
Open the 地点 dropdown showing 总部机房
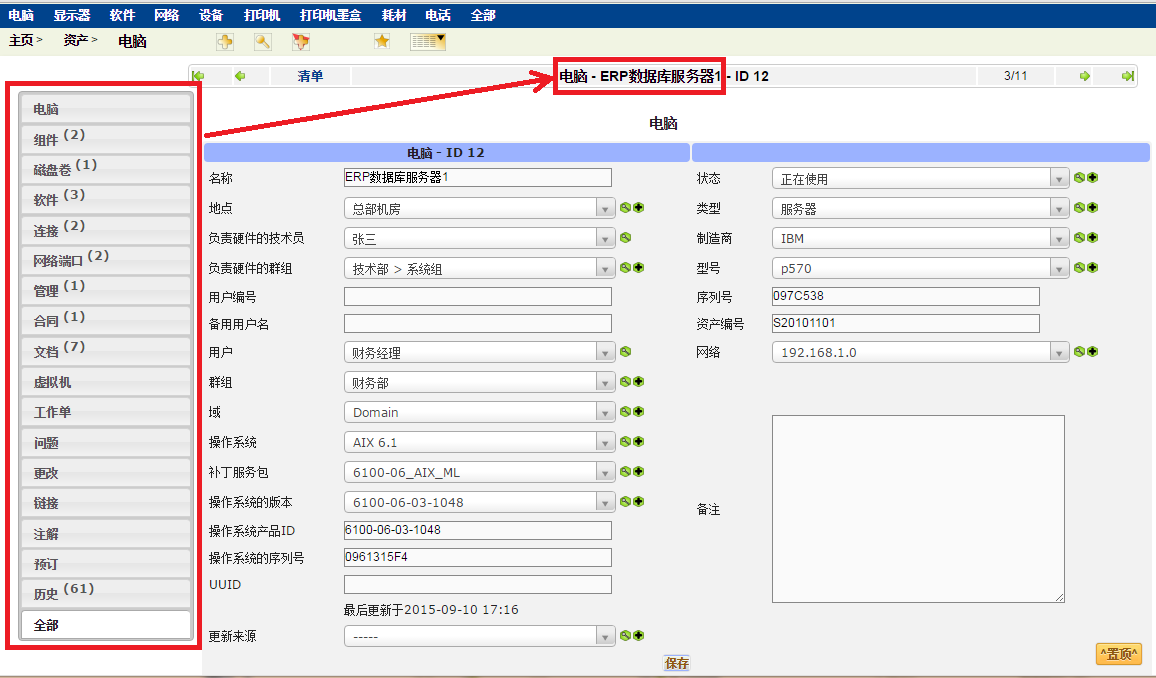[x=479, y=209]
